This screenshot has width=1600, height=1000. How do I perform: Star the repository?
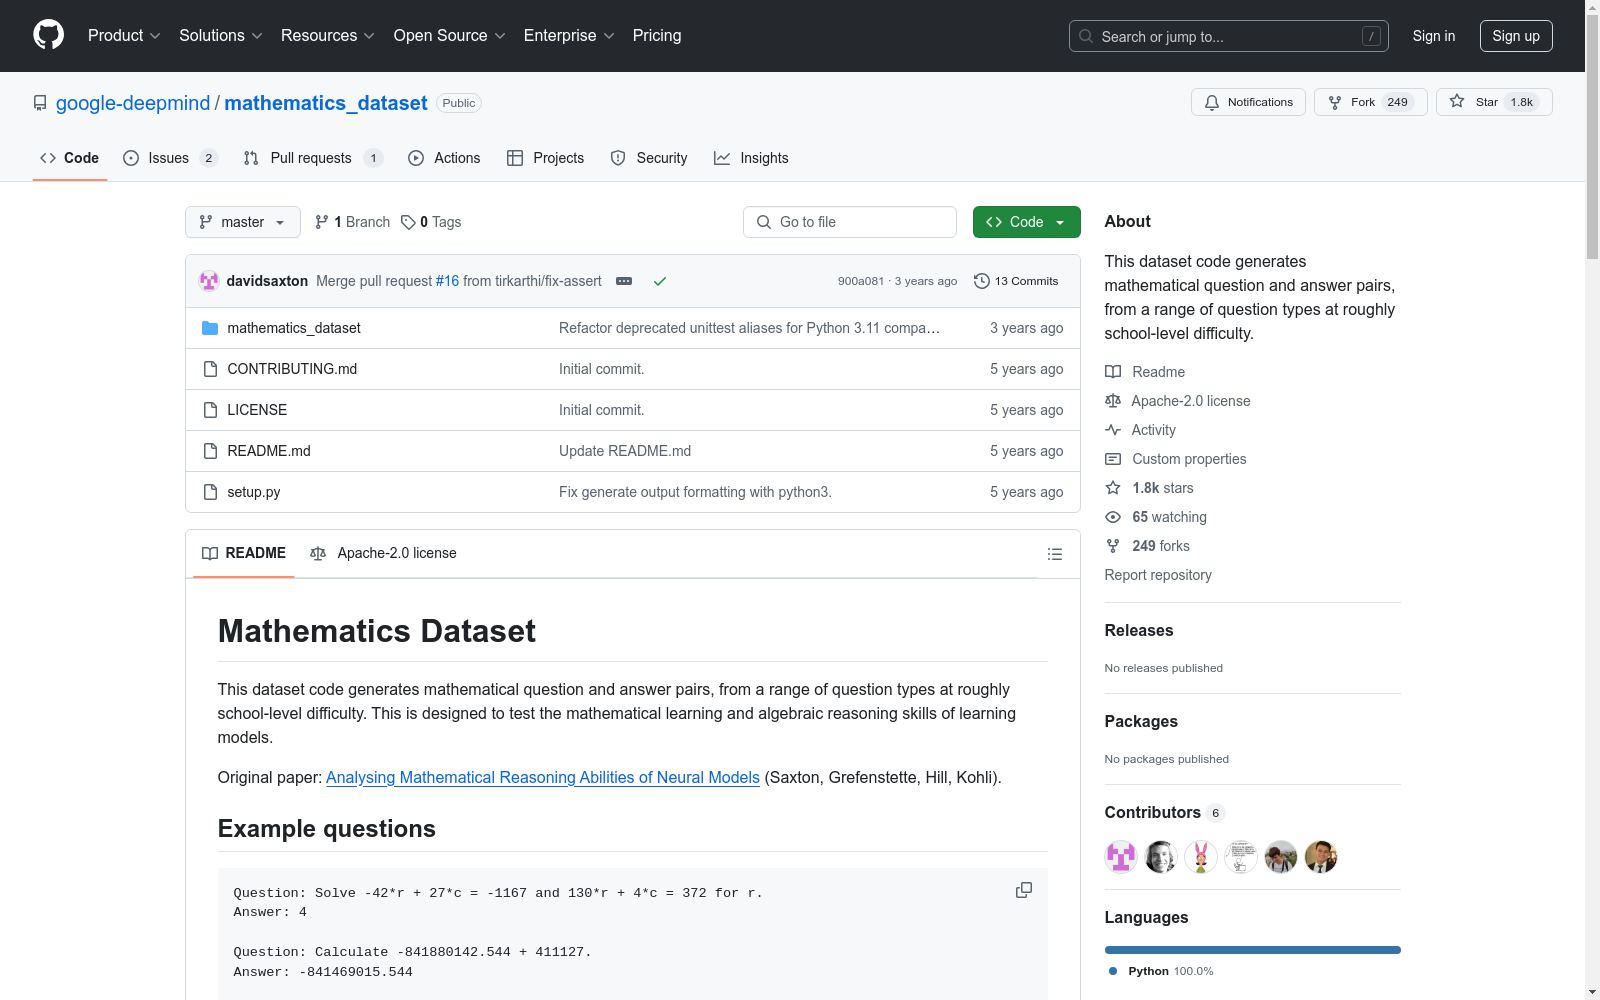1494,102
